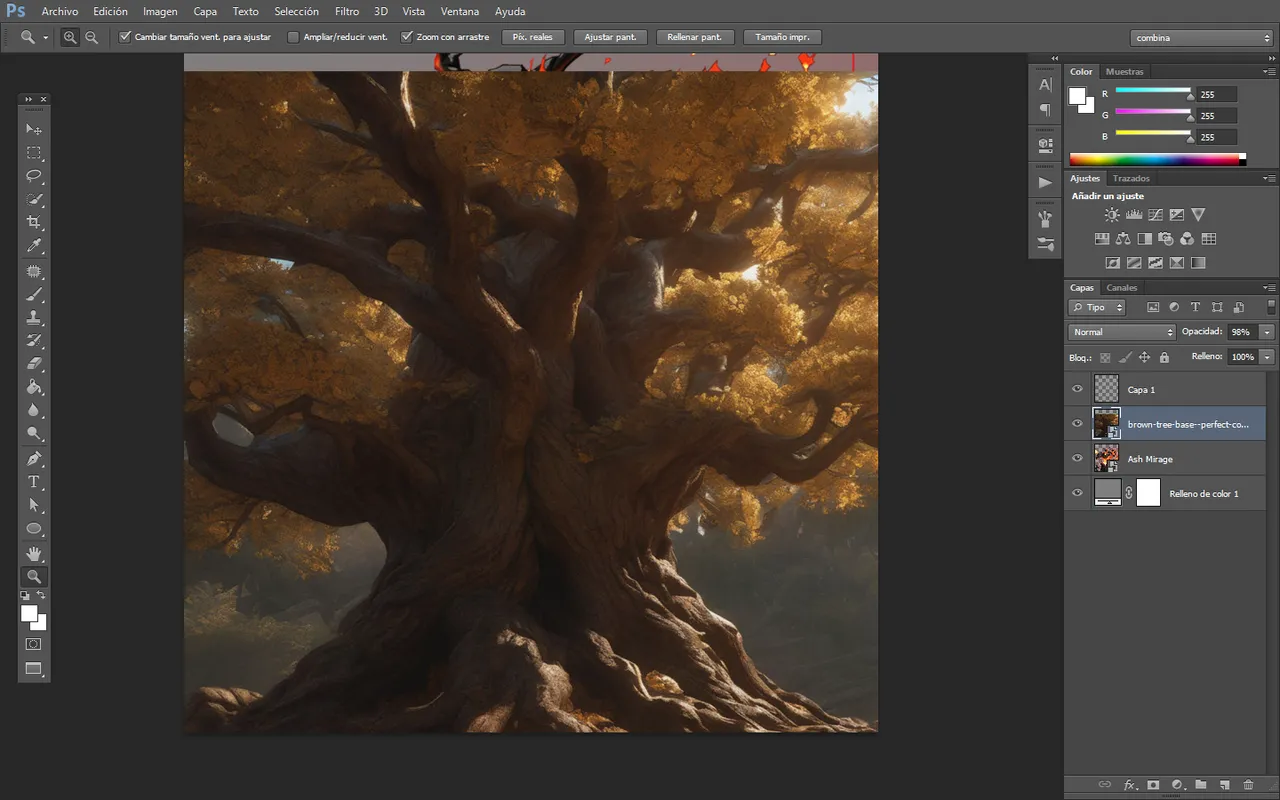The width and height of the screenshot is (1280, 800).
Task: Toggle Quick Mask mode
Action: point(34,645)
